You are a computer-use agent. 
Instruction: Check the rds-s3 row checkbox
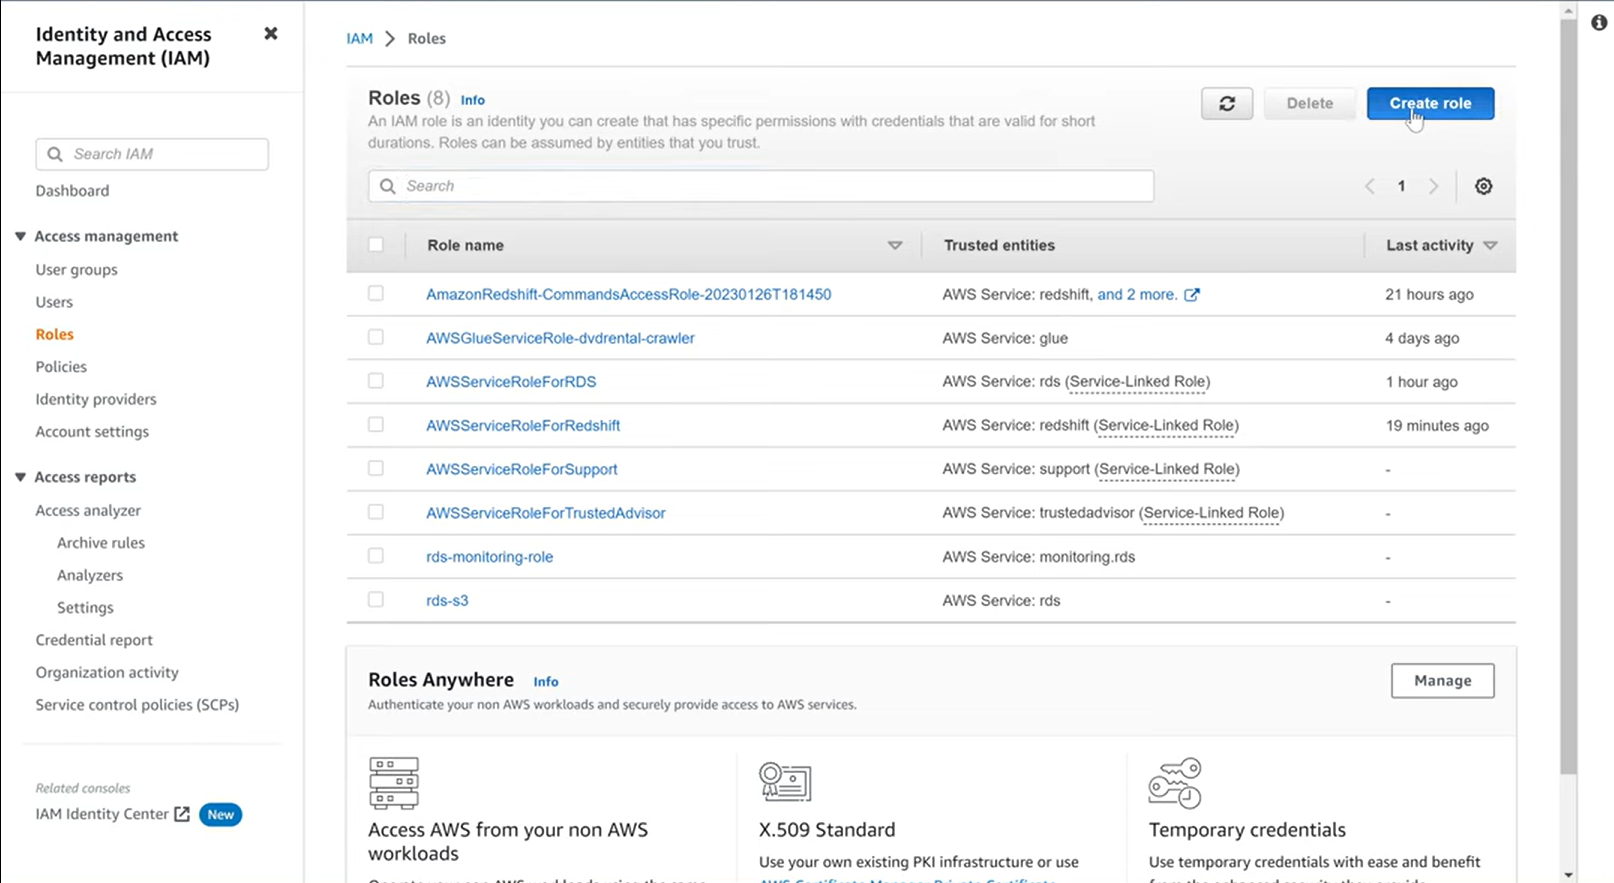click(376, 600)
